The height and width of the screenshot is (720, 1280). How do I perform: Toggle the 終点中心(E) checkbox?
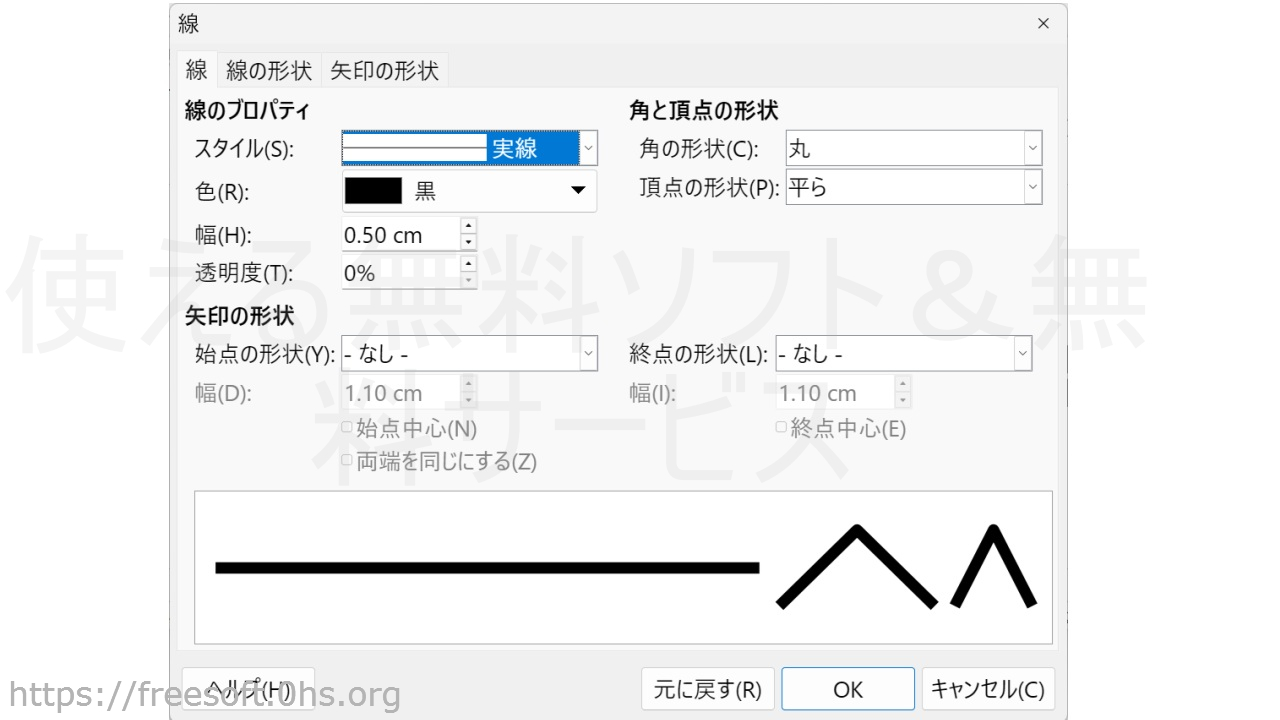(x=781, y=428)
